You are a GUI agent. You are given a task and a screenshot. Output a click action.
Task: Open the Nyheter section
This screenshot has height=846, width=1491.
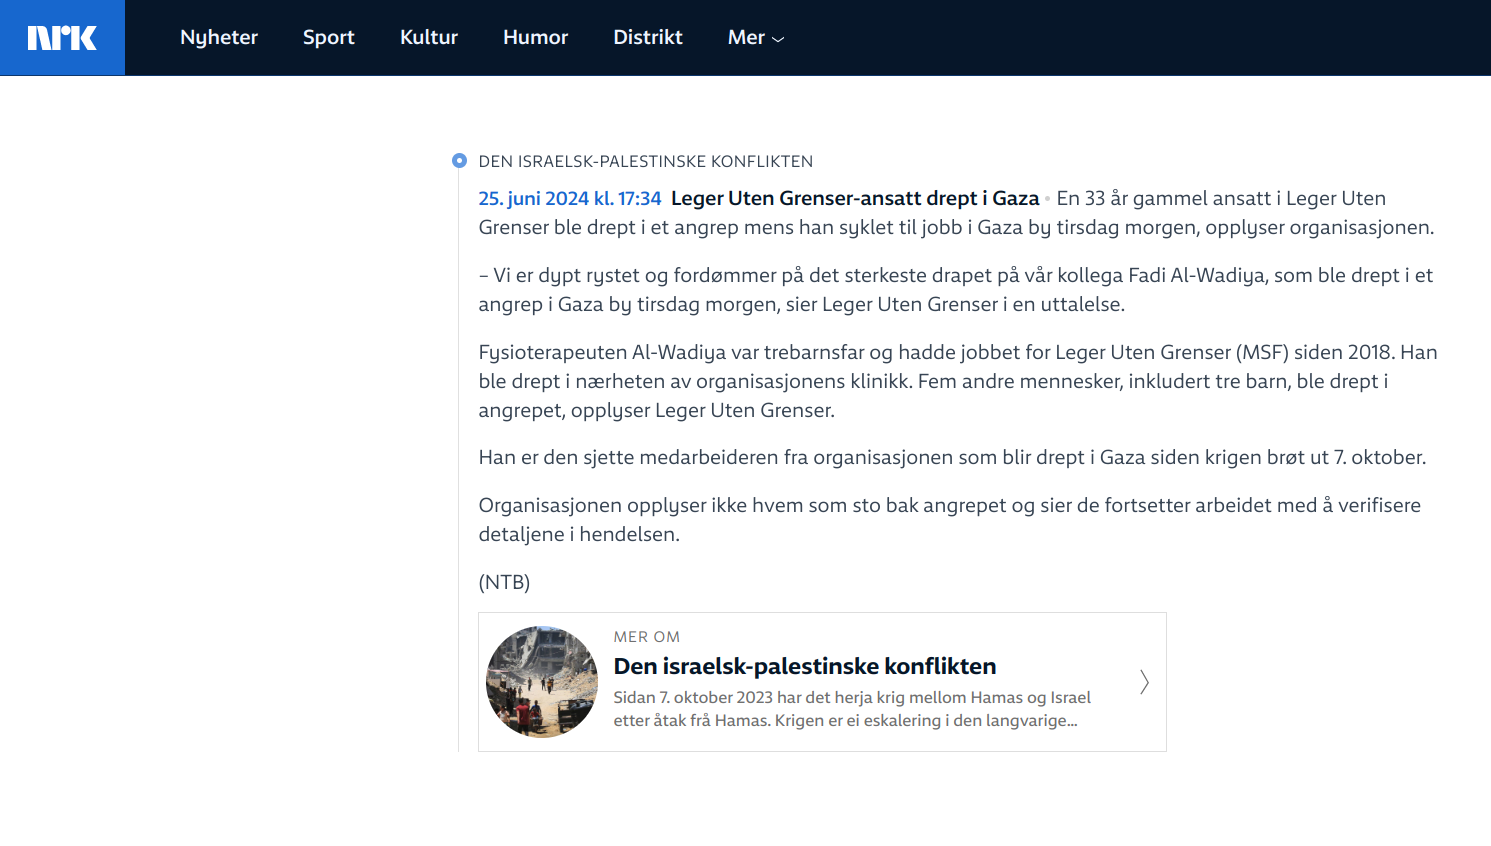[219, 38]
